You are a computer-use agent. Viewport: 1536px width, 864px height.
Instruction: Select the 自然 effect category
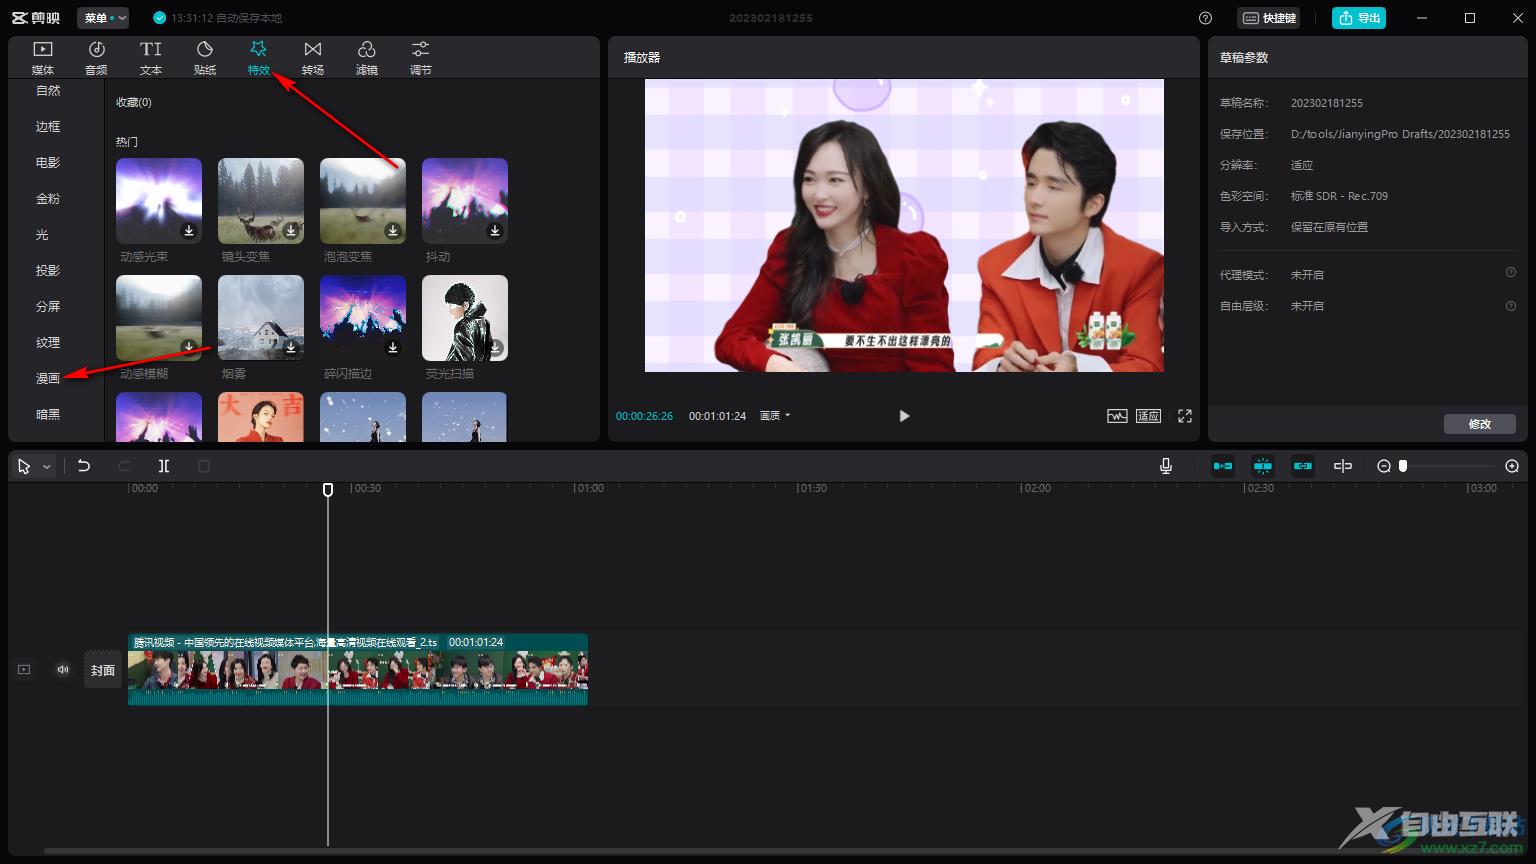click(48, 90)
